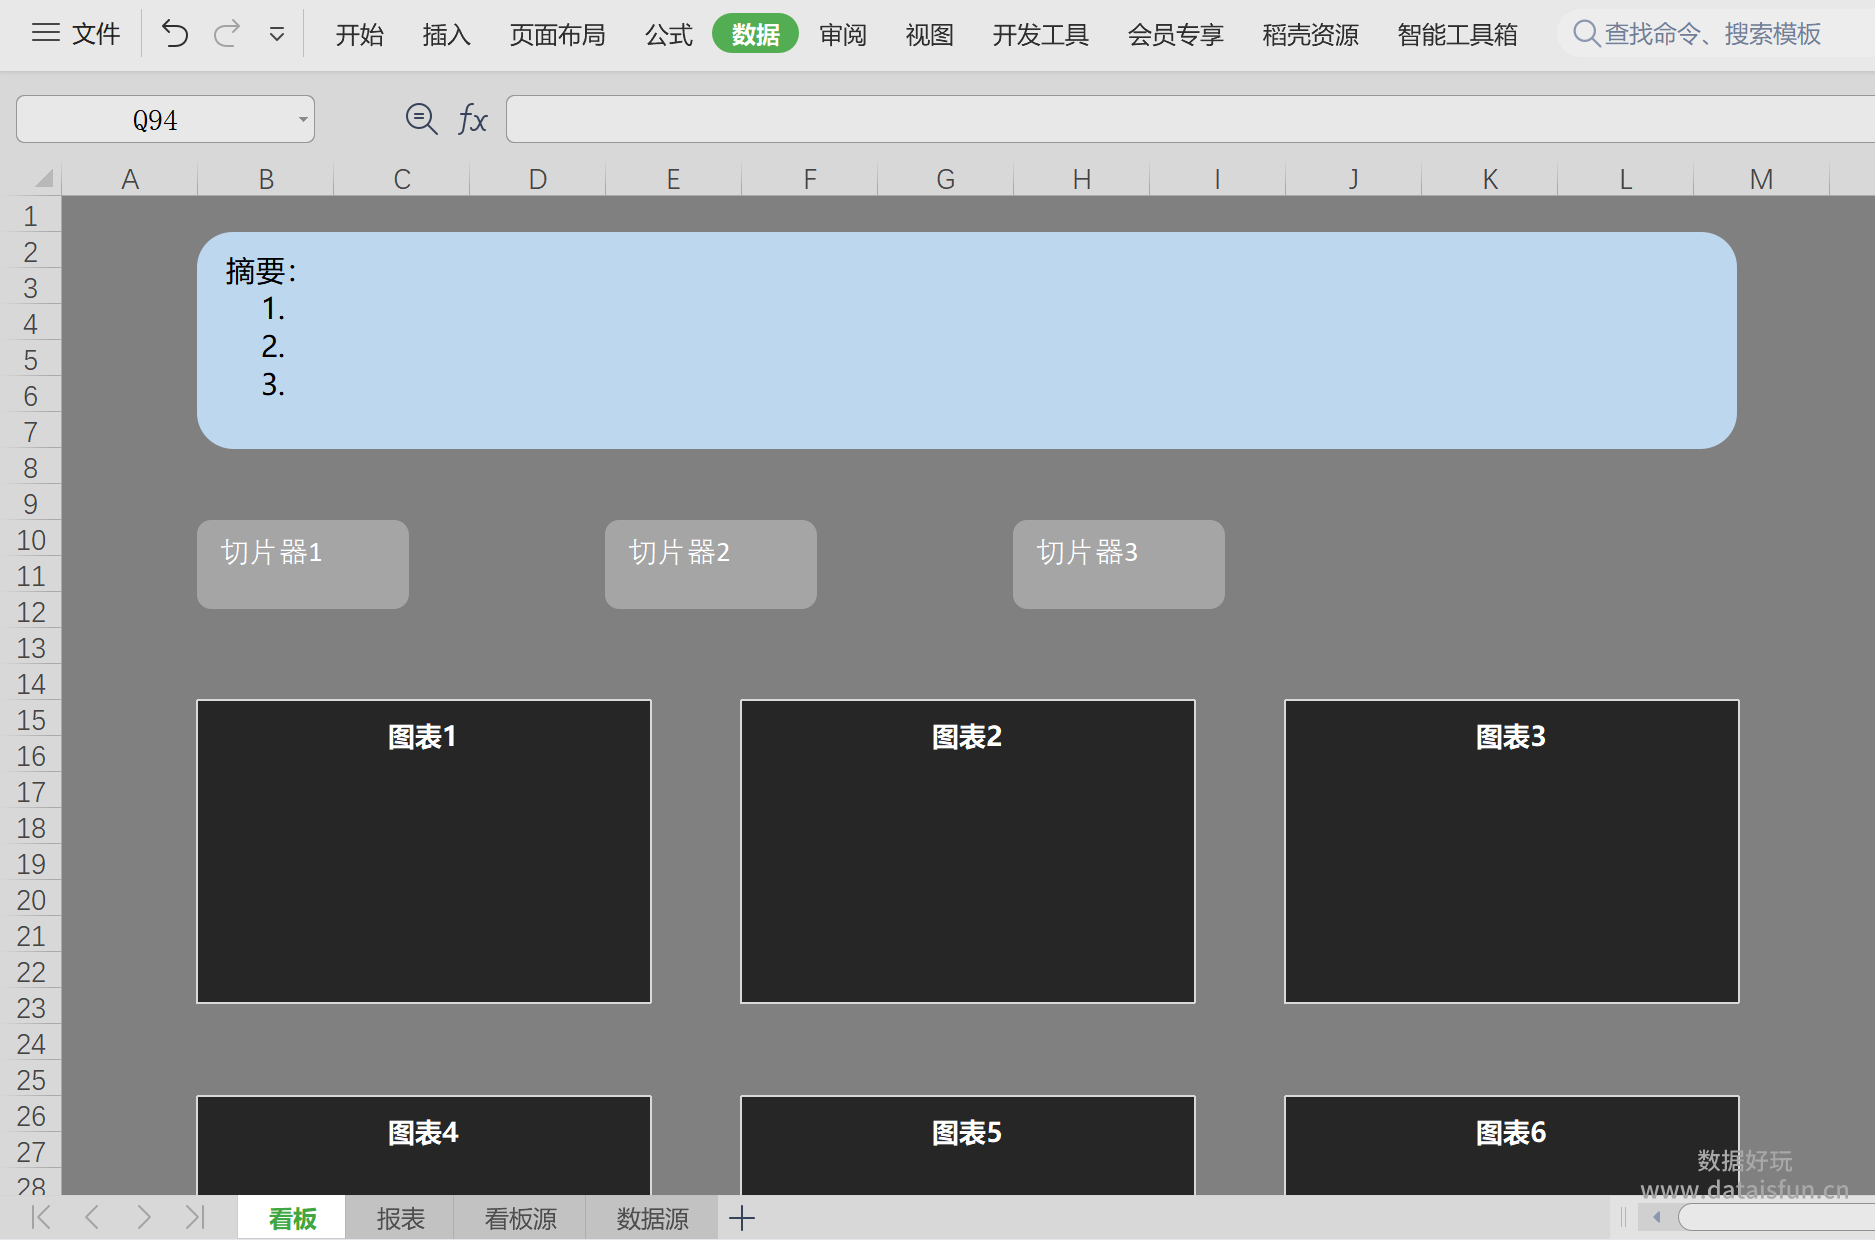Jump to the first sheet arrow
This screenshot has width=1875, height=1240.
pyautogui.click(x=41, y=1217)
